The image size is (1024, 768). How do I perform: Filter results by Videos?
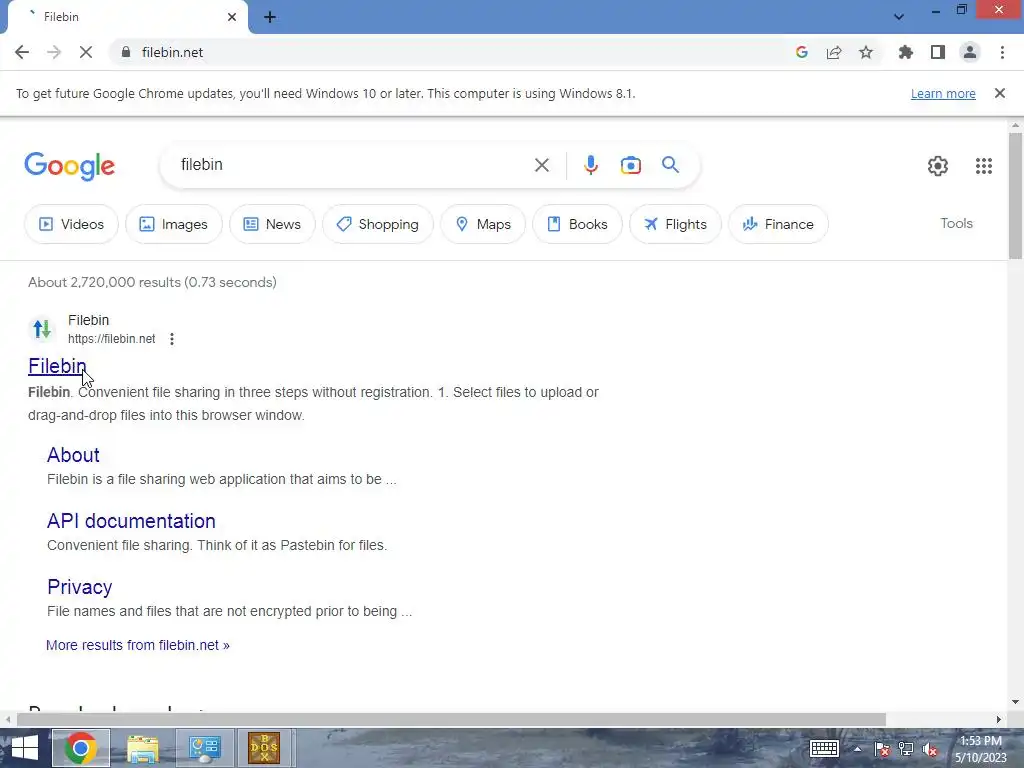[71, 224]
